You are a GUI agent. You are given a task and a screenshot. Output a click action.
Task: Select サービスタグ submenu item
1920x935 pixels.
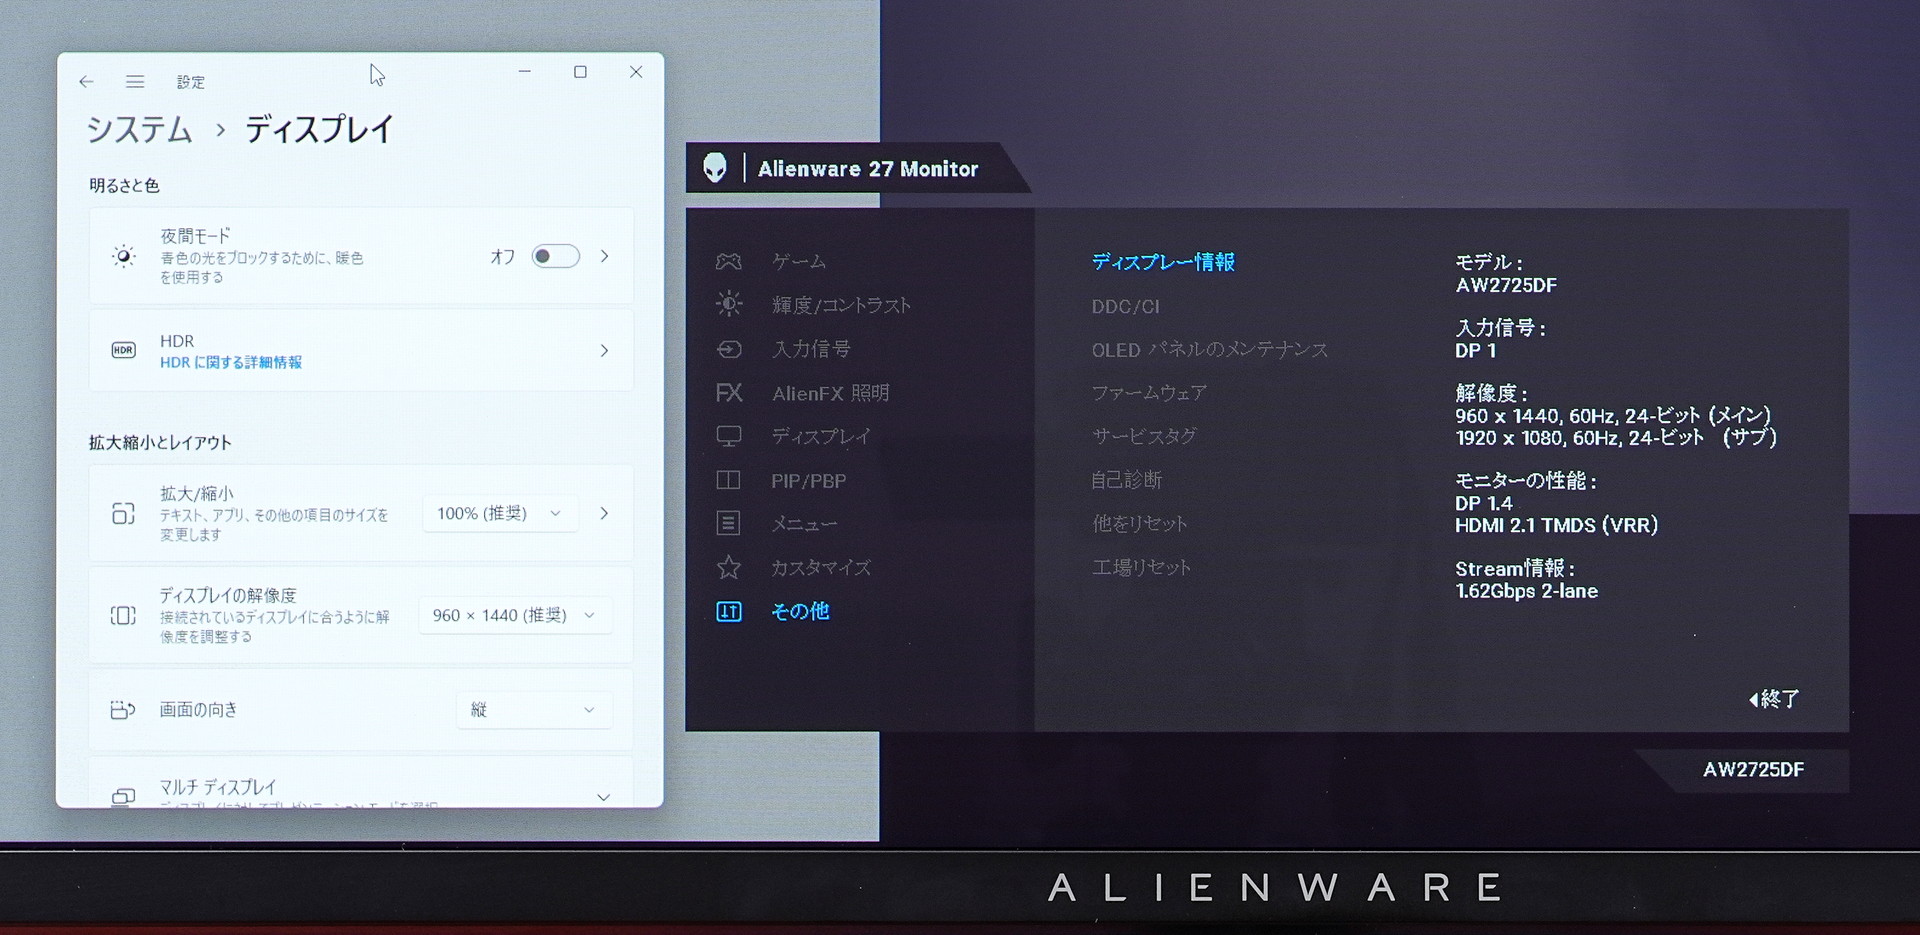coord(1144,436)
